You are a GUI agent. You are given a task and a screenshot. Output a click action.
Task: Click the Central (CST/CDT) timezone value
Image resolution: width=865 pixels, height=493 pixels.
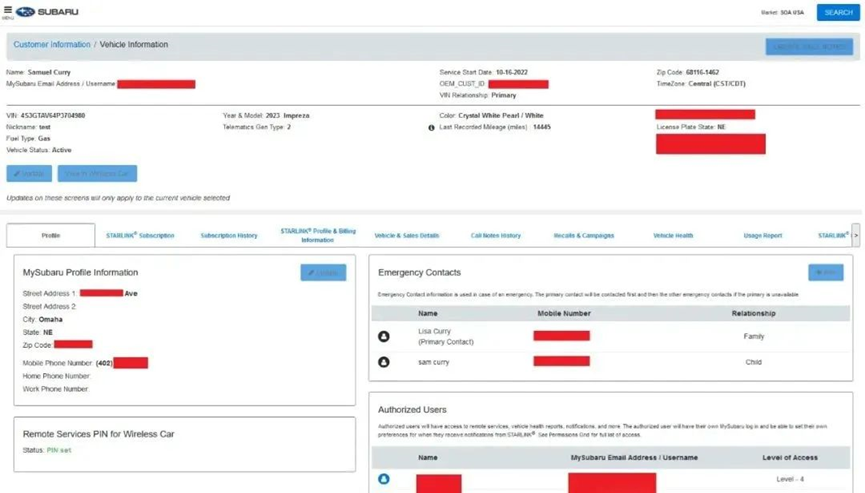click(717, 84)
